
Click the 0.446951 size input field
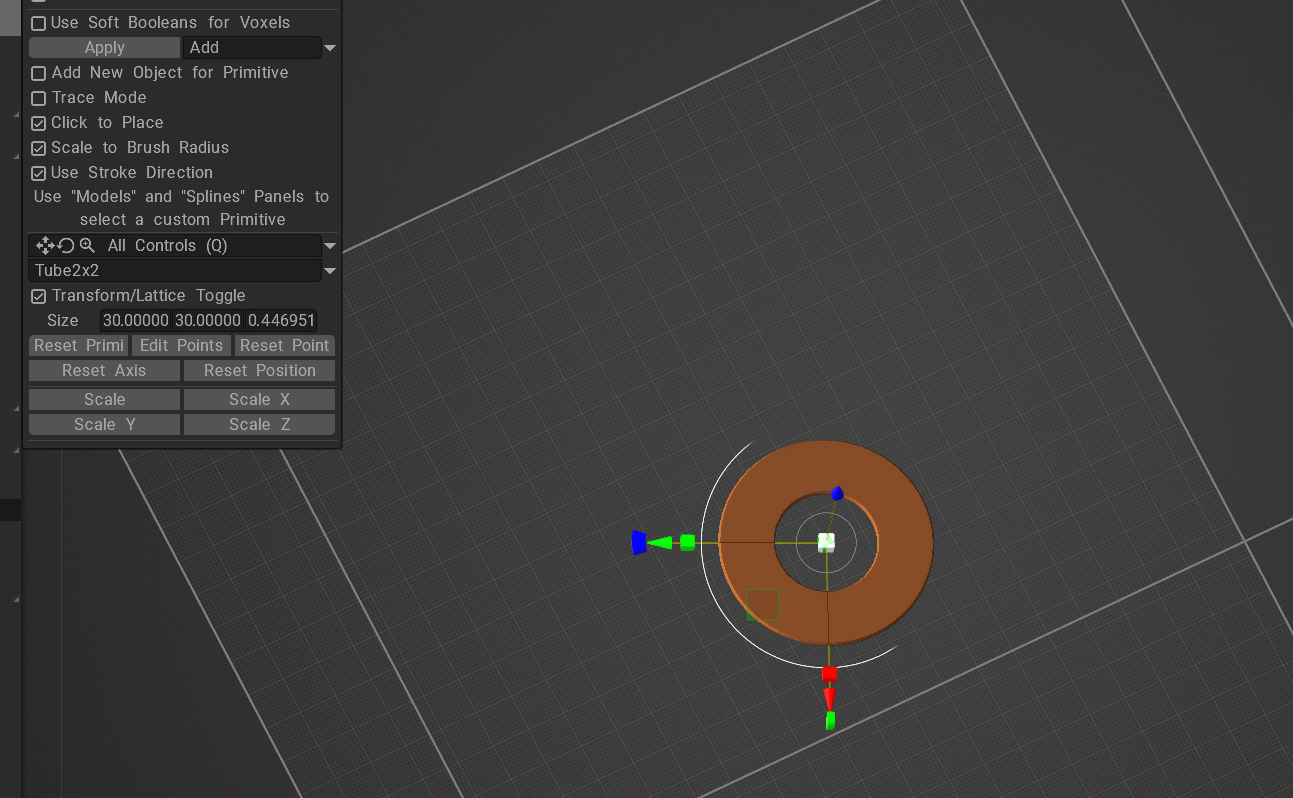click(x=281, y=321)
